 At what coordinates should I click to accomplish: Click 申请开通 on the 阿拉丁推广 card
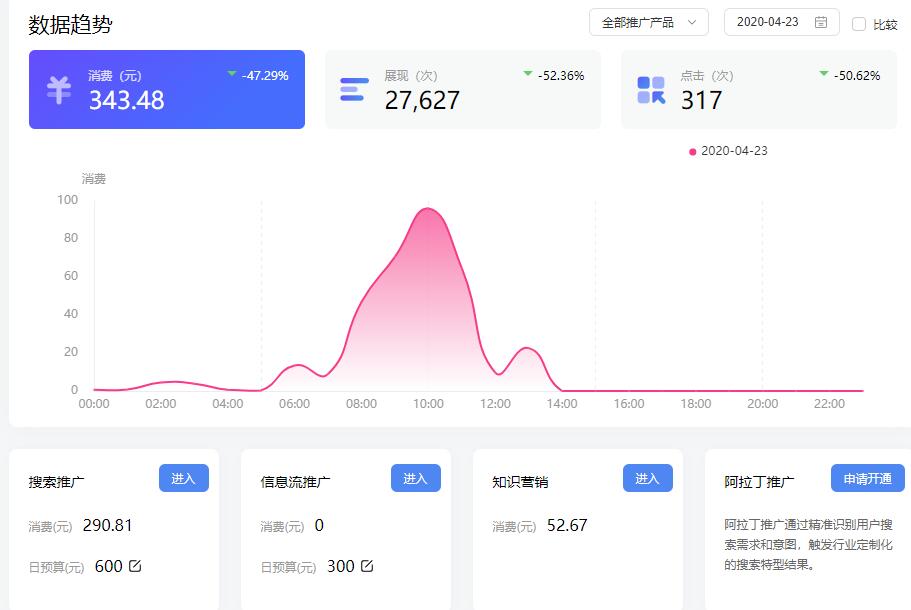pyautogui.click(x=865, y=478)
